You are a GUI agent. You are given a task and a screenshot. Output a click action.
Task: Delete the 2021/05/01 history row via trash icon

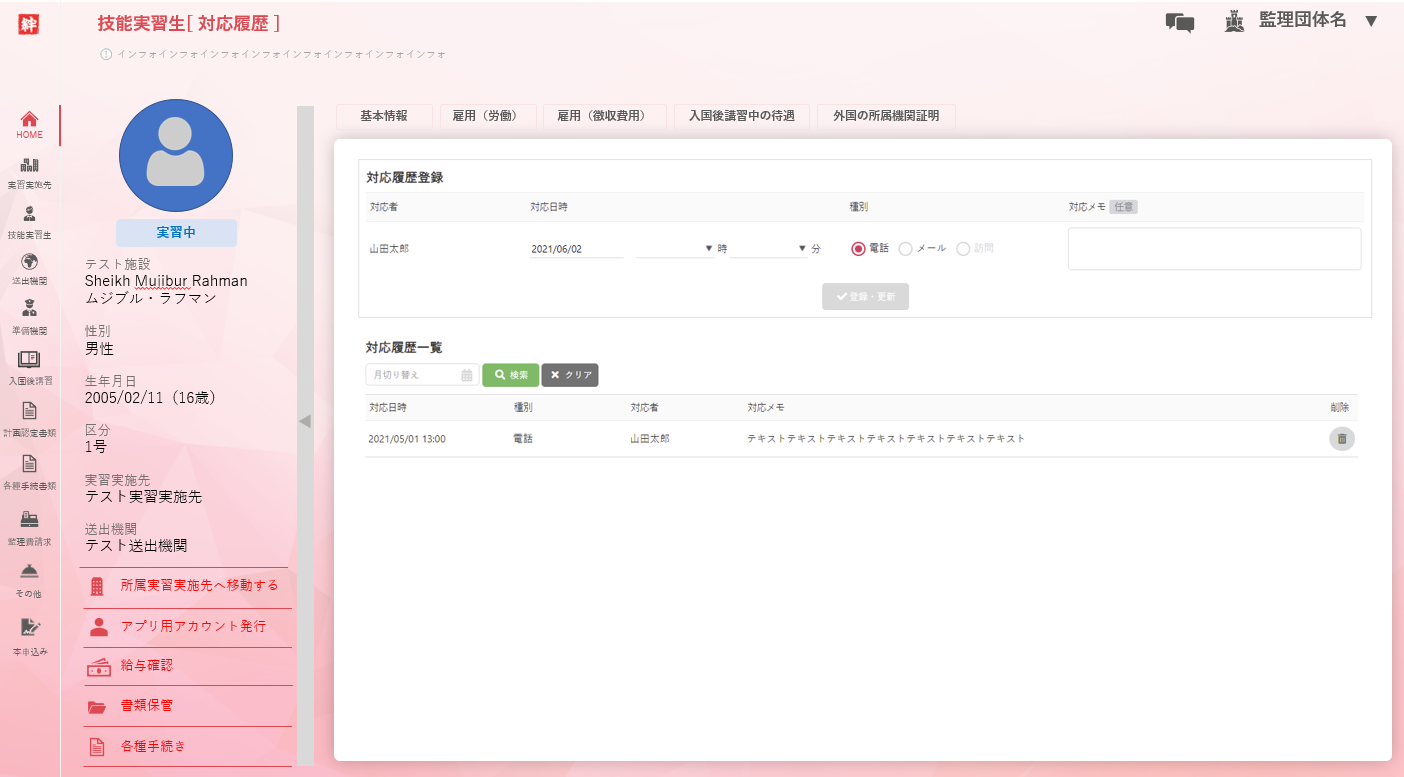[x=1341, y=438]
